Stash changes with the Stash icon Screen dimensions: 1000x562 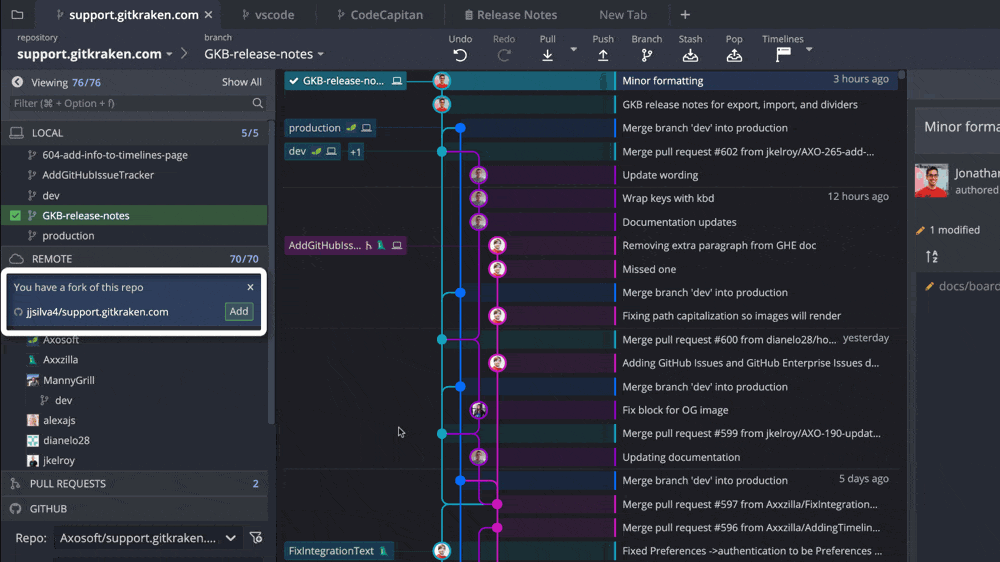pyautogui.click(x=690, y=55)
